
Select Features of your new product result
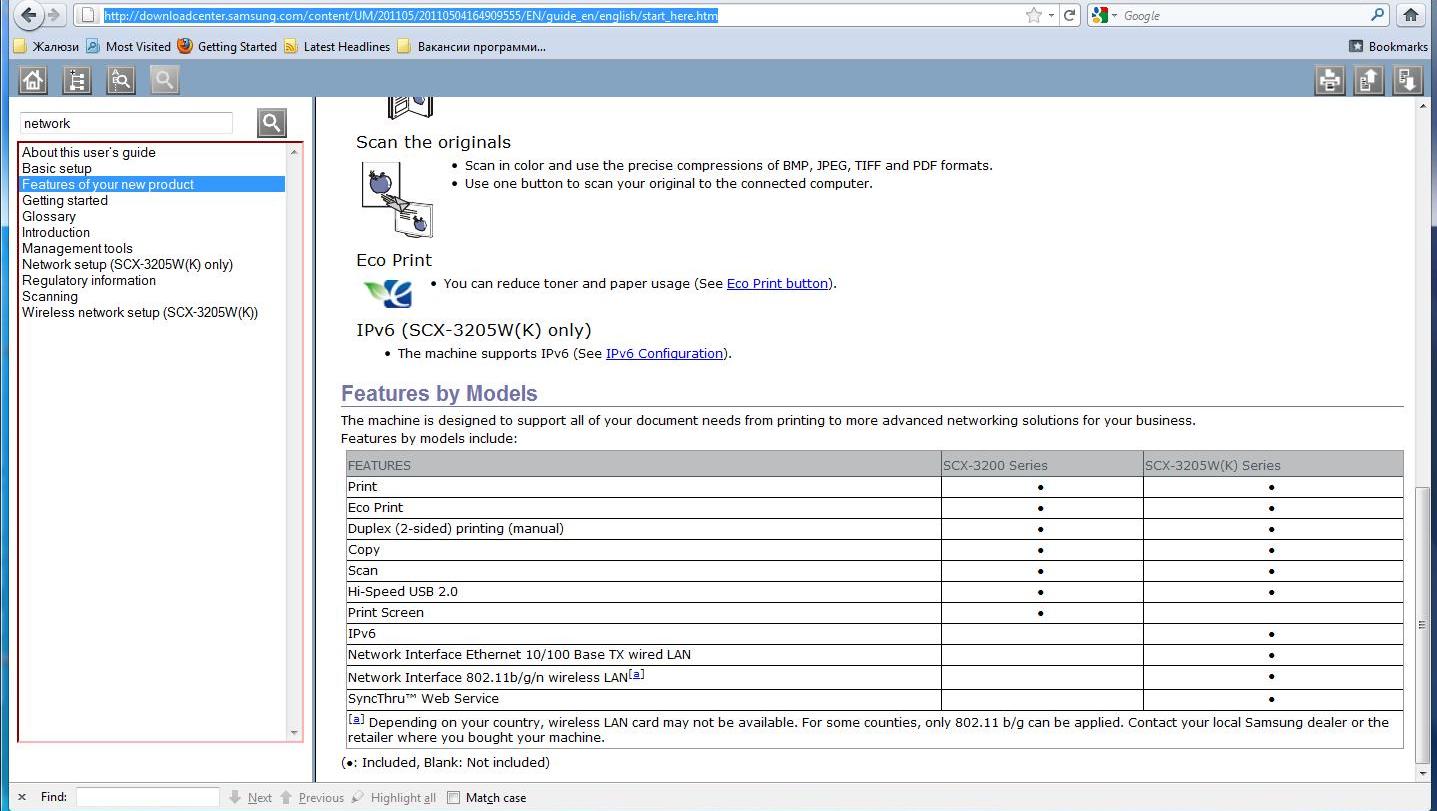(153, 184)
